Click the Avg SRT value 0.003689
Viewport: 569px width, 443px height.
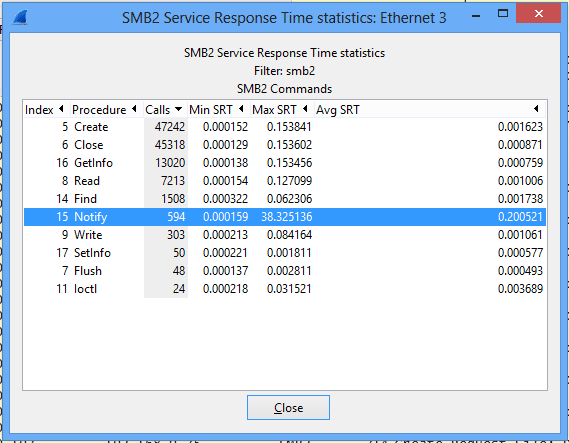coord(520,289)
